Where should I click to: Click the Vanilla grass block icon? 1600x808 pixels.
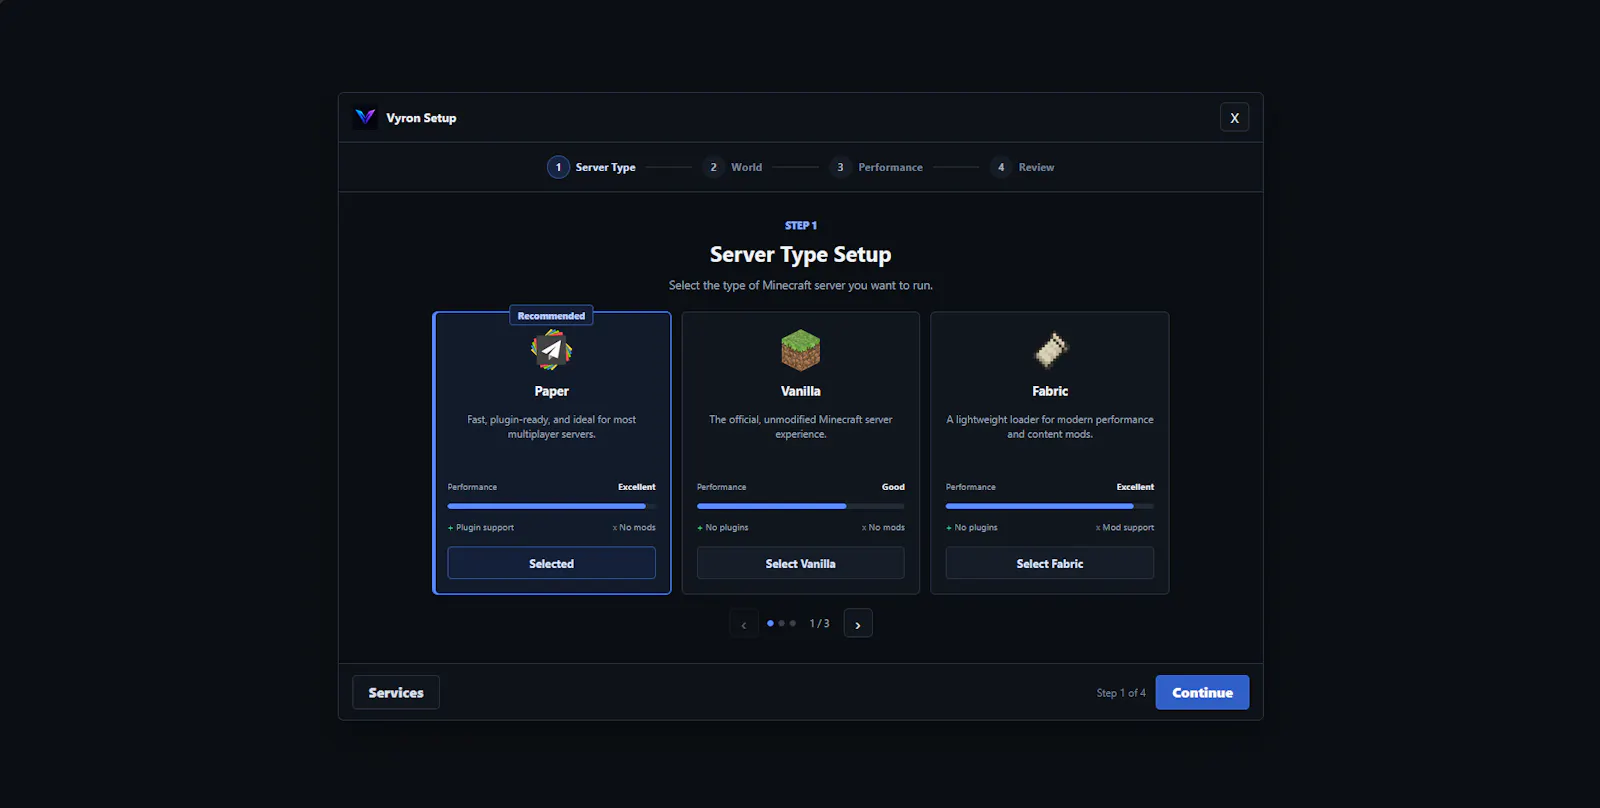pyautogui.click(x=800, y=350)
